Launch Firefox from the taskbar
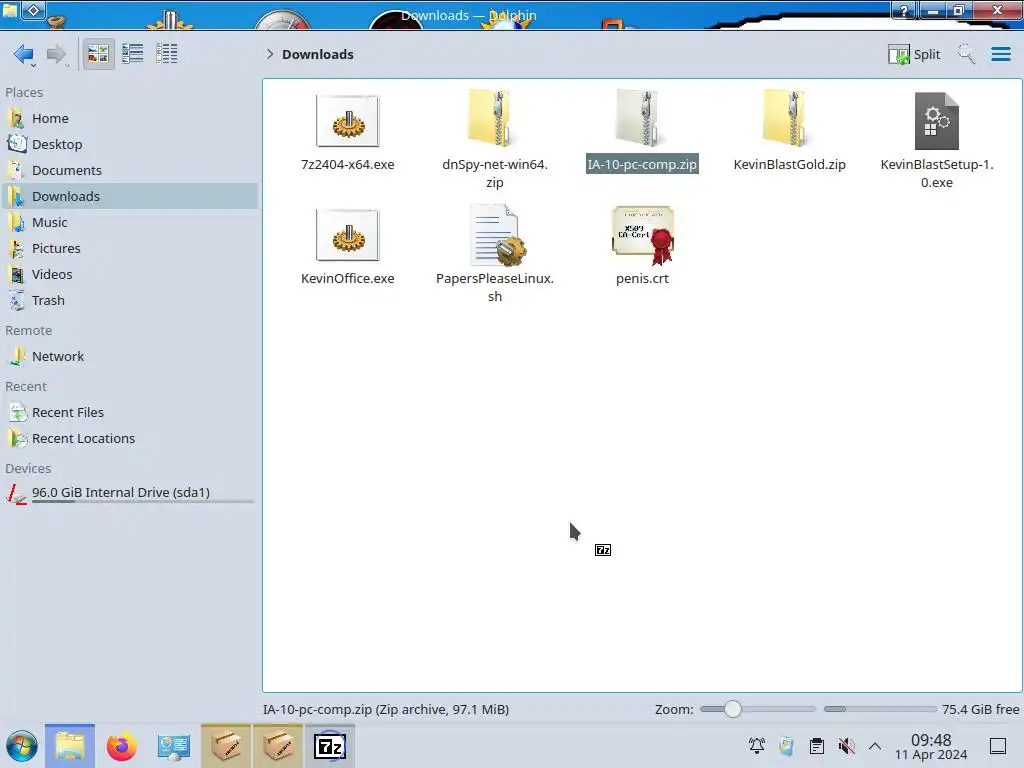 121,746
